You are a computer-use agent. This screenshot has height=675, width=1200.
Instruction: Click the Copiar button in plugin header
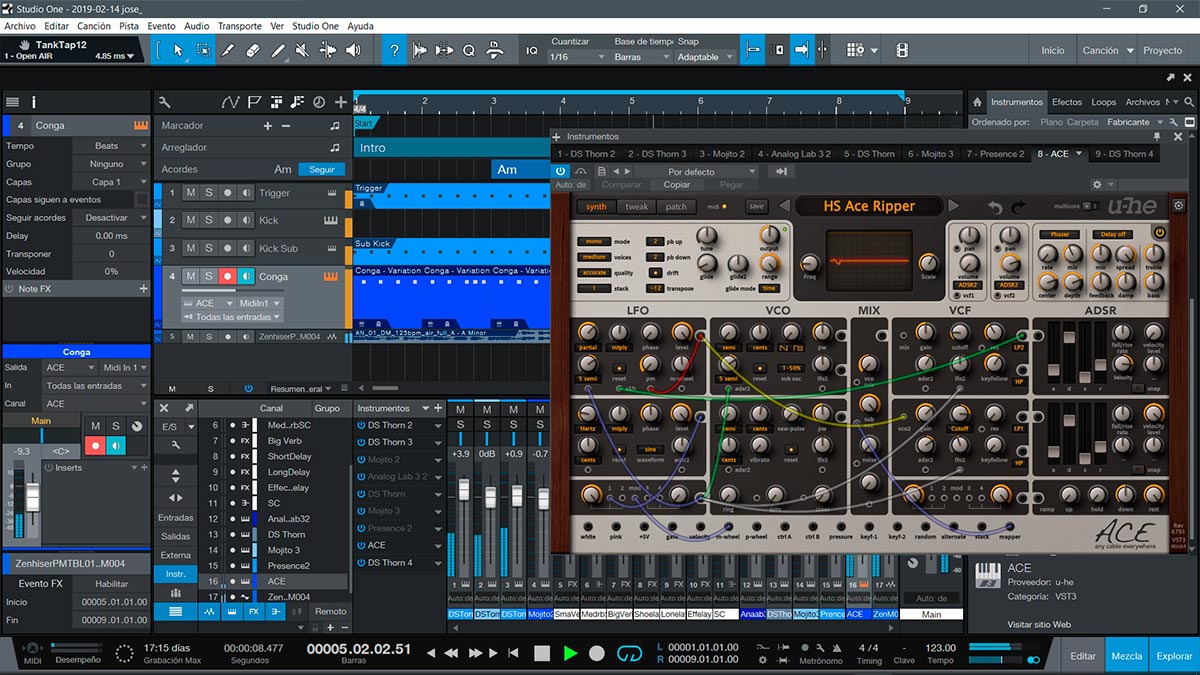click(x=677, y=185)
